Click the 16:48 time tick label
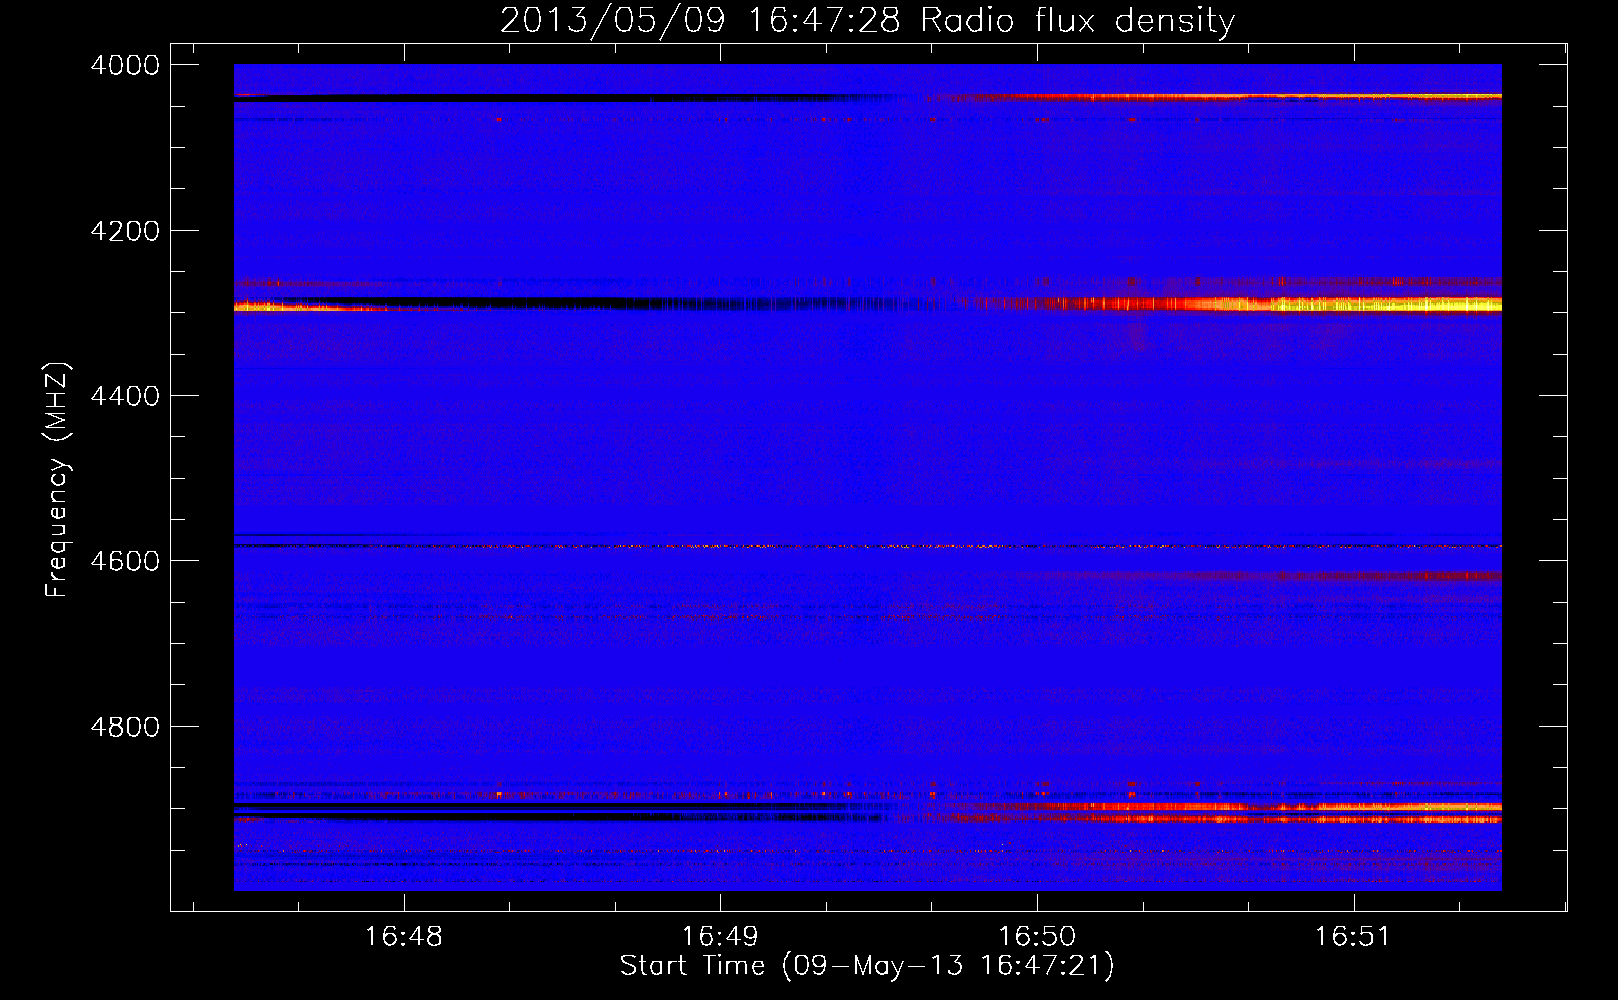The height and width of the screenshot is (1000, 1618). (403, 936)
